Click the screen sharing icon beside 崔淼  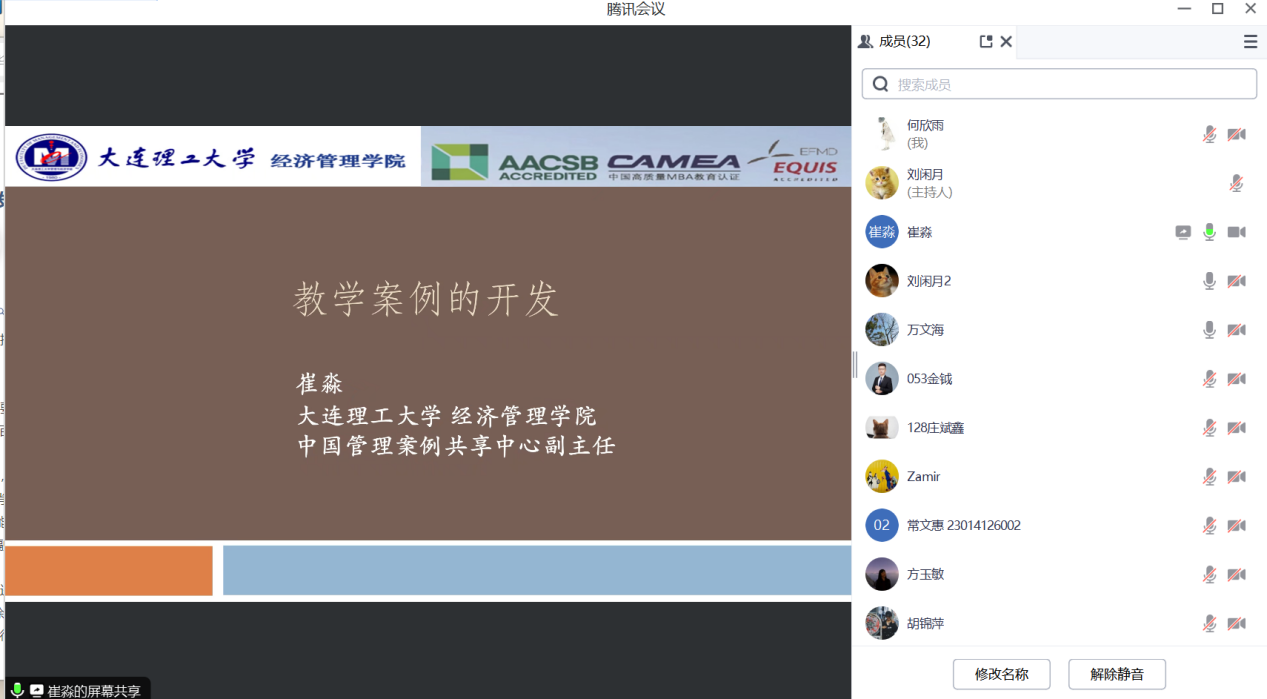click(1183, 232)
